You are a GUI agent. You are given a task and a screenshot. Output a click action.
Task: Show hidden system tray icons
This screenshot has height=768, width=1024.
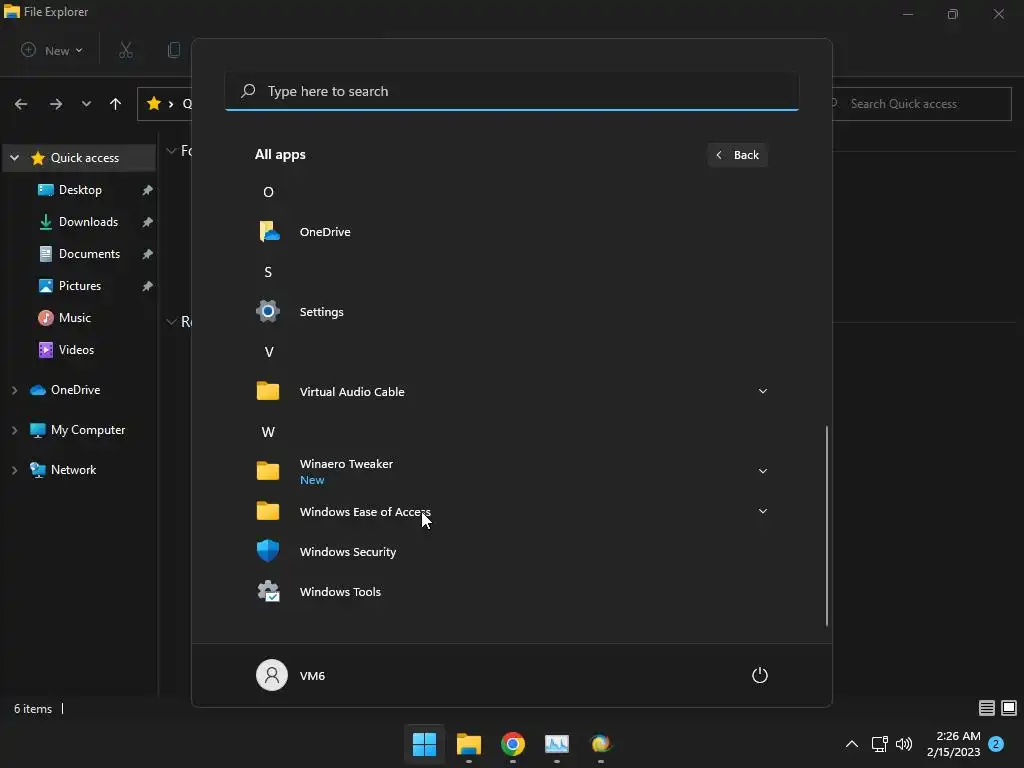(x=852, y=744)
